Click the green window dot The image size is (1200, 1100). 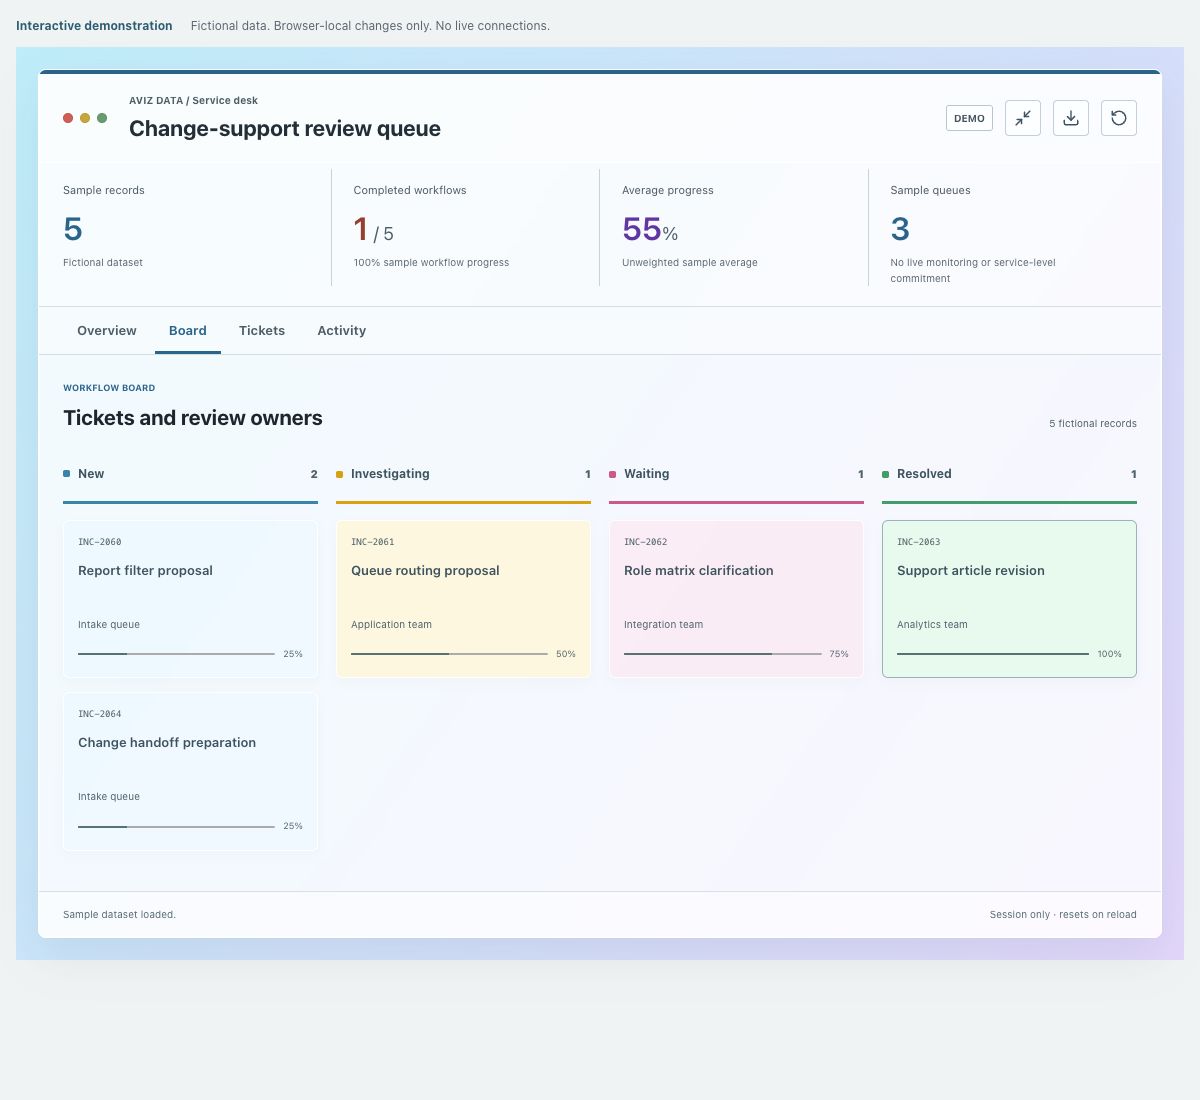coord(102,118)
